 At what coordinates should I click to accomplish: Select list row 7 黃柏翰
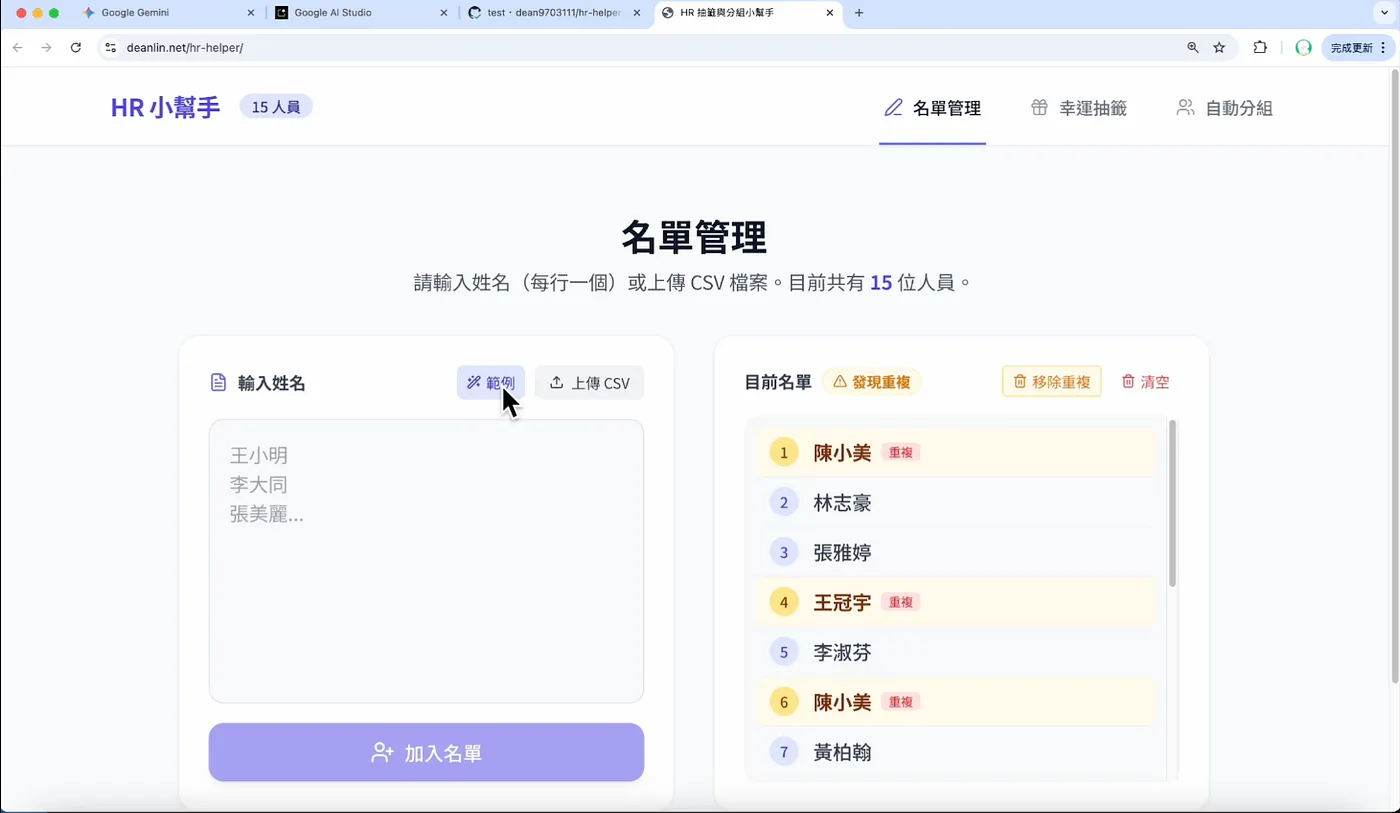click(957, 752)
